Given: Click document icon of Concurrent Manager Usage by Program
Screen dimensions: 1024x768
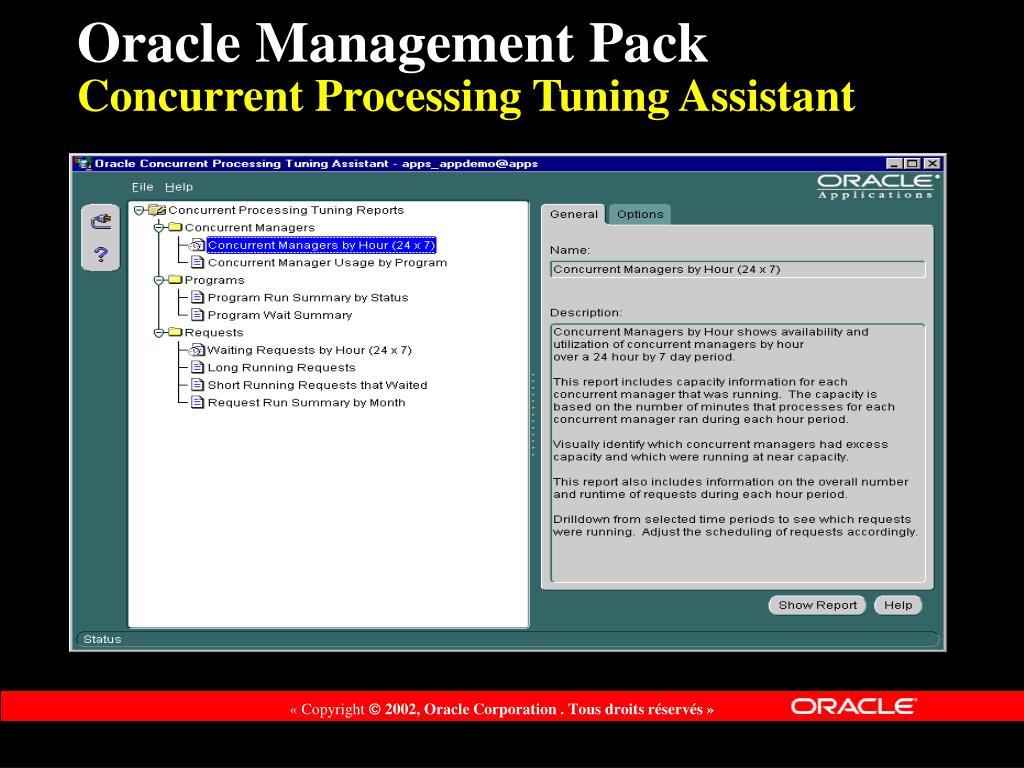Looking at the screenshot, I should coord(197,262).
